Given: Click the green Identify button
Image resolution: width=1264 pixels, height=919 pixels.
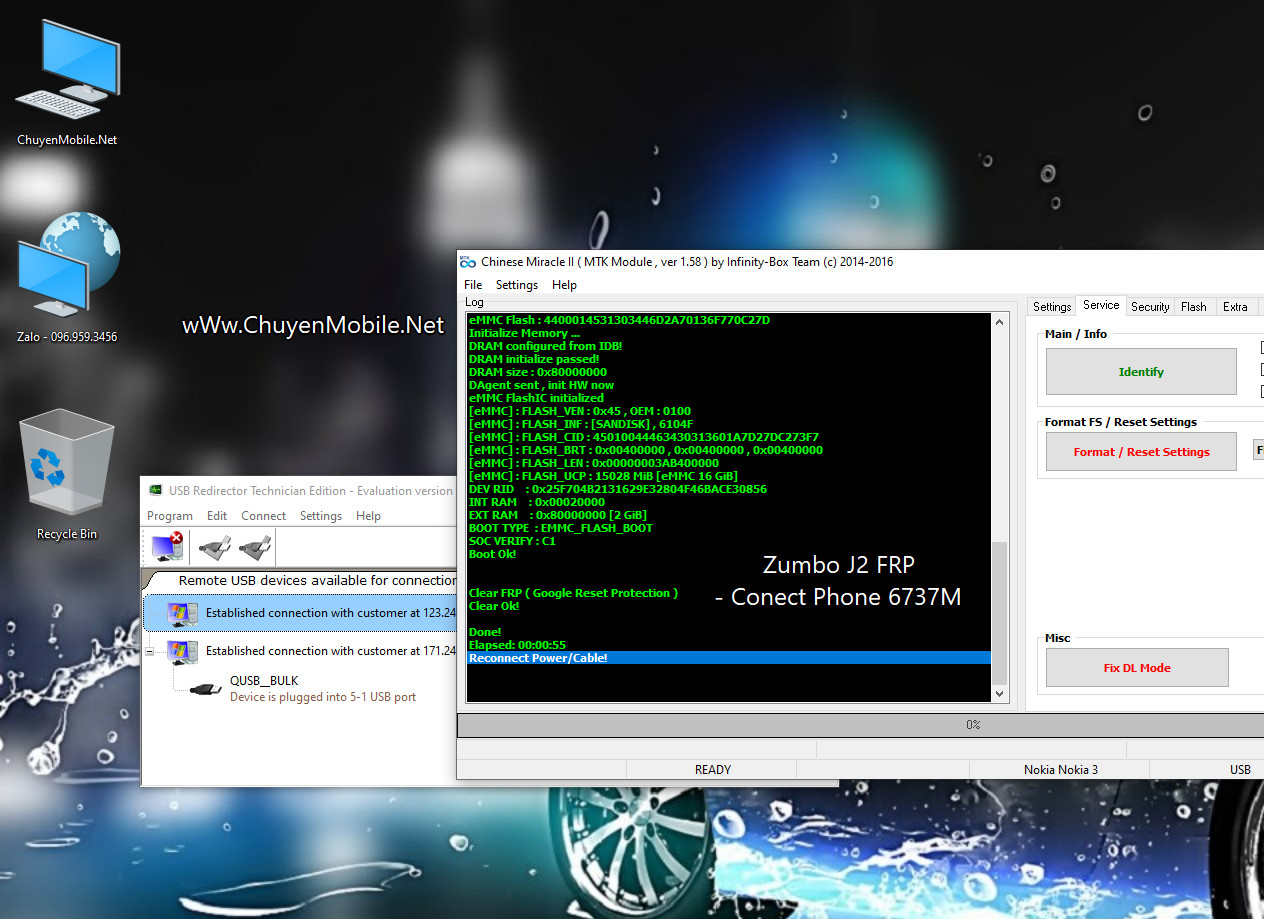Looking at the screenshot, I should pos(1141,372).
